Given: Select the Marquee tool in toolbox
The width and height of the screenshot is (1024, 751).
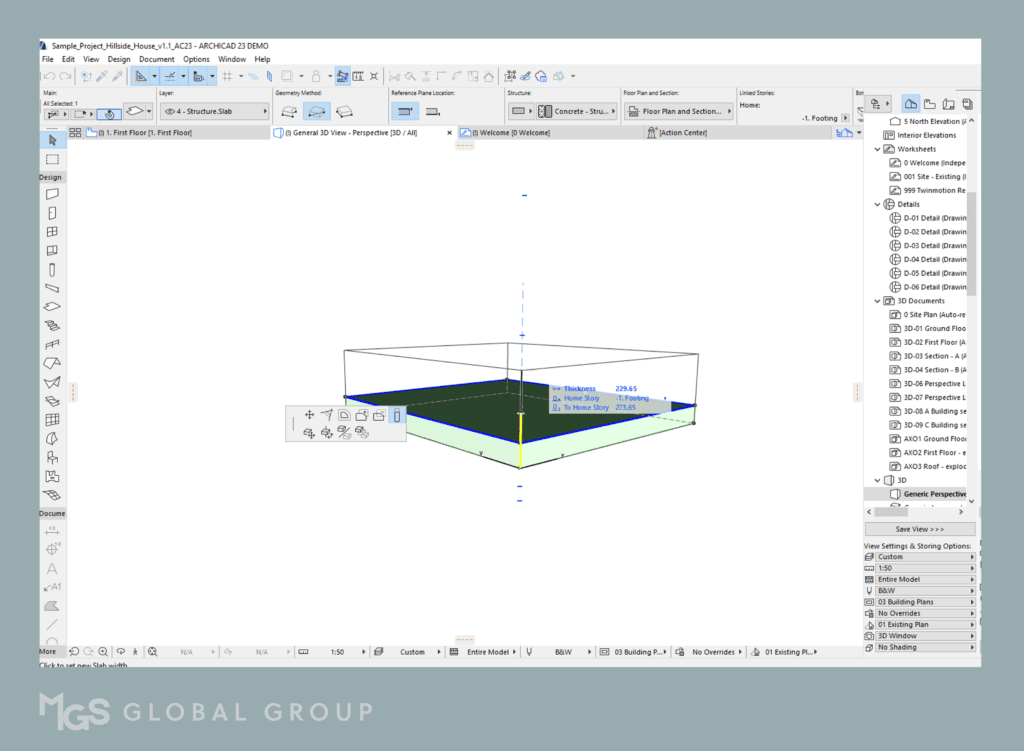Looking at the screenshot, I should click(52, 159).
